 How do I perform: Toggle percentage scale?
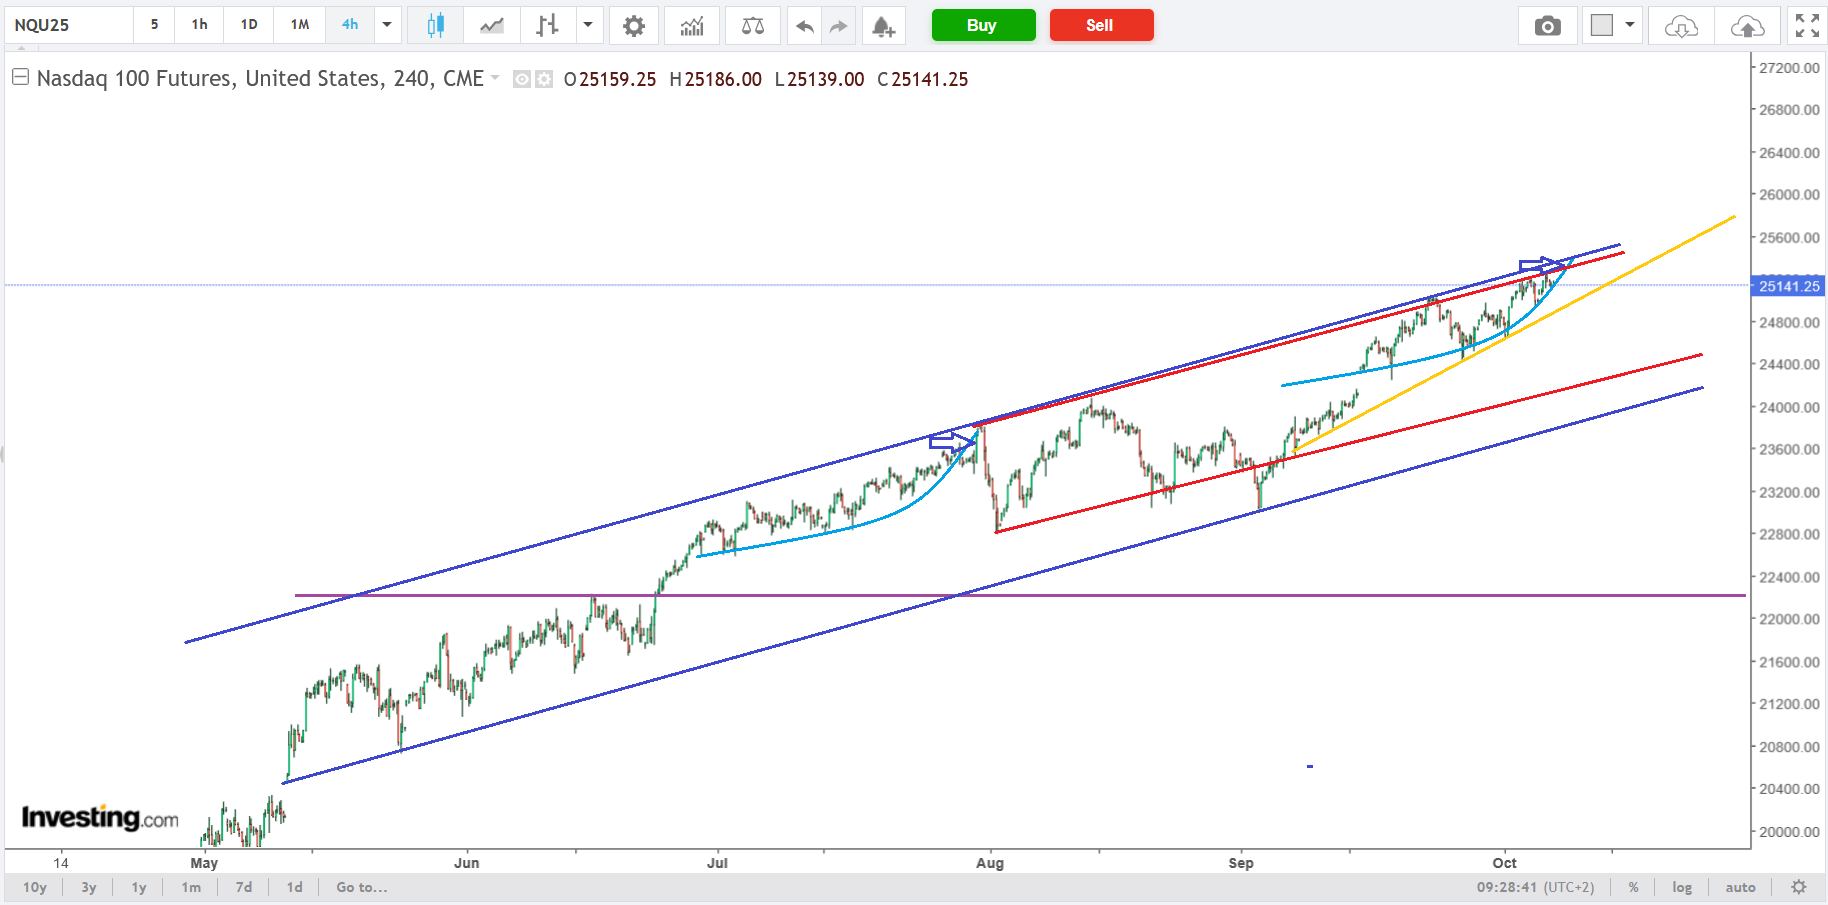click(x=1633, y=887)
